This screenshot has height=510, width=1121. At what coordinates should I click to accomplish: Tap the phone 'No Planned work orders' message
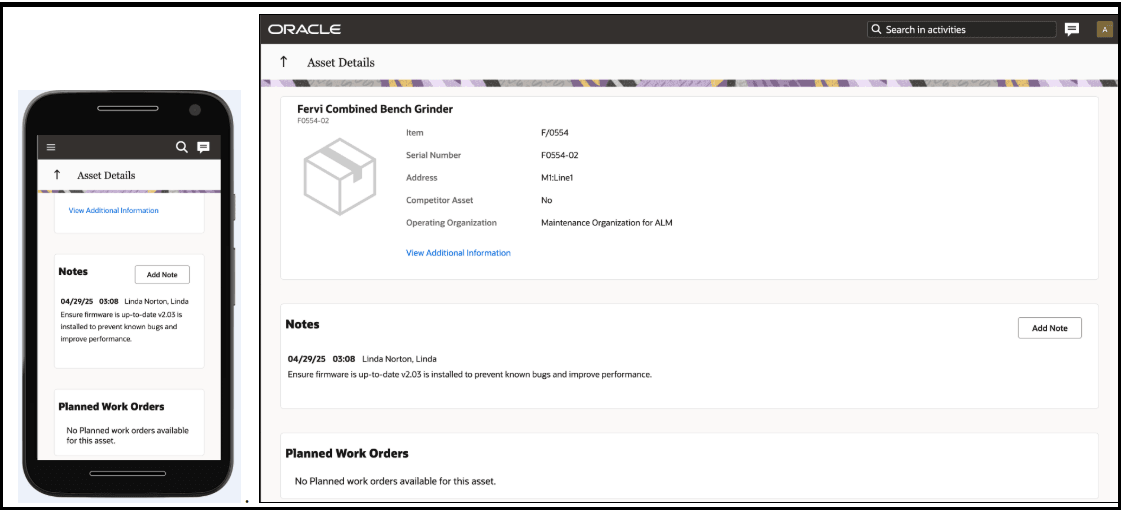coord(127,436)
